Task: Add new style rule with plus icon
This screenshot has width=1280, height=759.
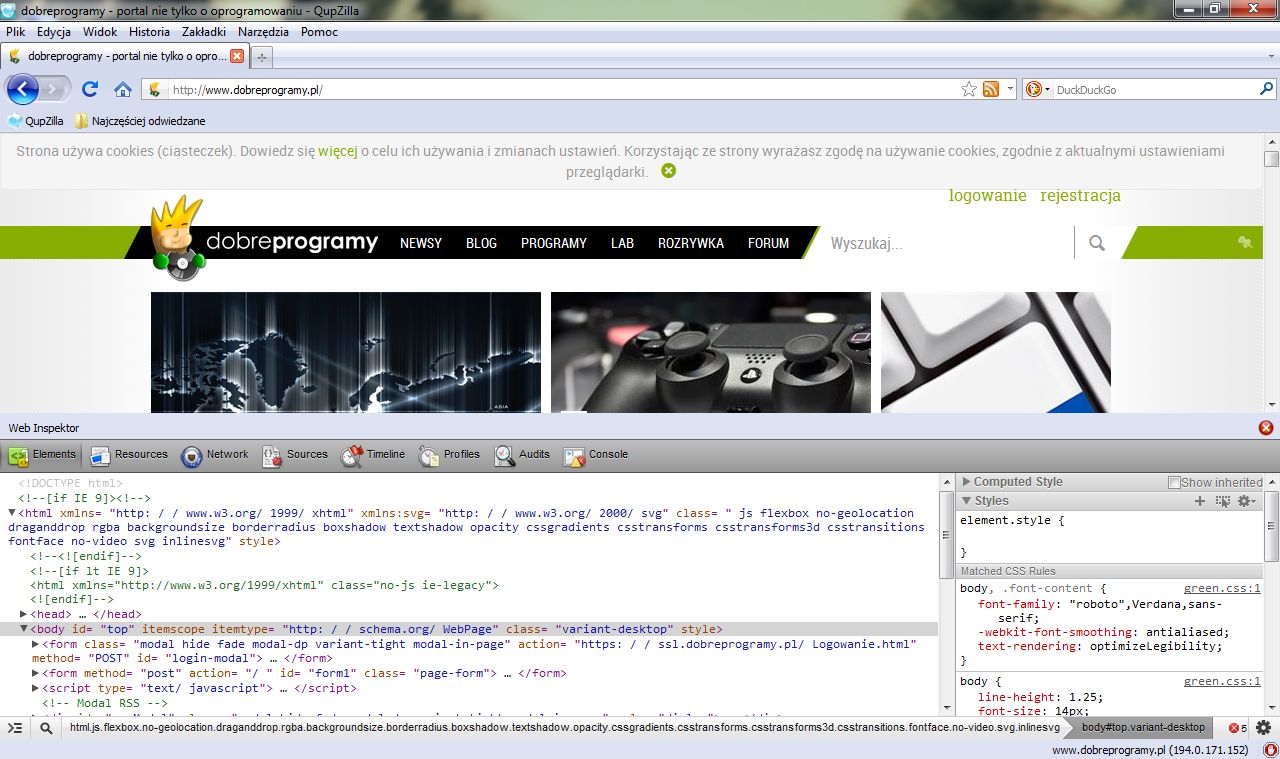Action: (1200, 501)
